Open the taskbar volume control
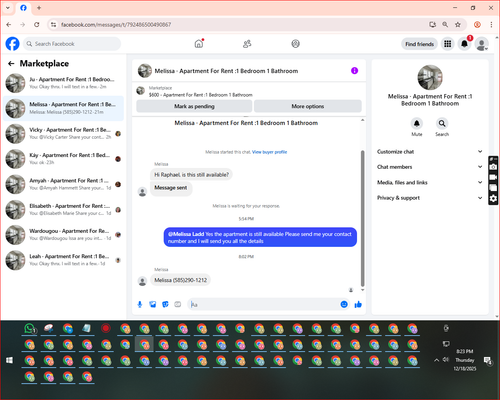 pyautogui.click(x=446, y=360)
